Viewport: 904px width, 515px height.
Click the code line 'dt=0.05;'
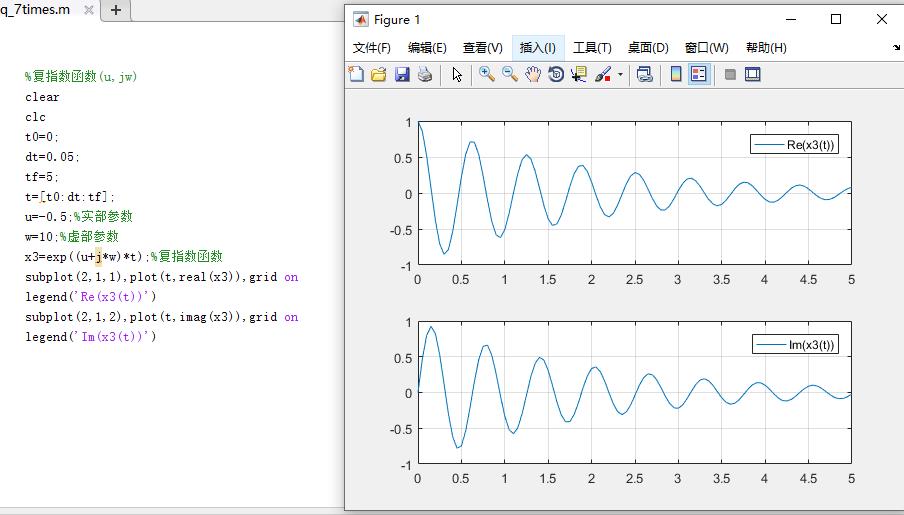[52, 157]
